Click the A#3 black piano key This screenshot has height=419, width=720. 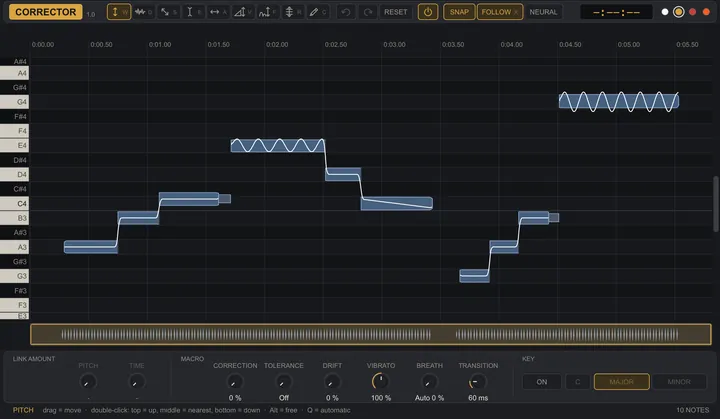14,232
